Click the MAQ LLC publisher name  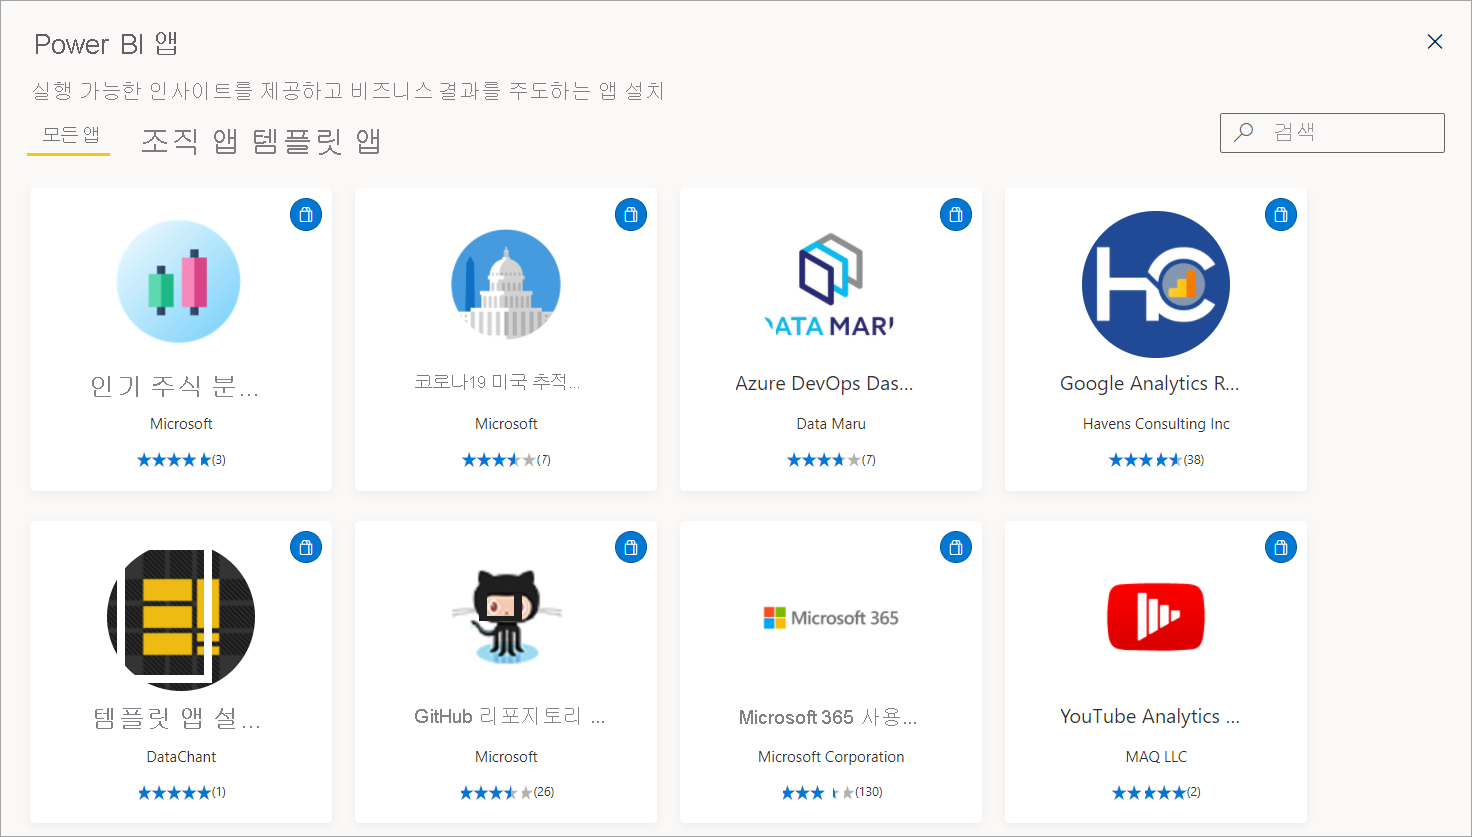coord(1156,757)
